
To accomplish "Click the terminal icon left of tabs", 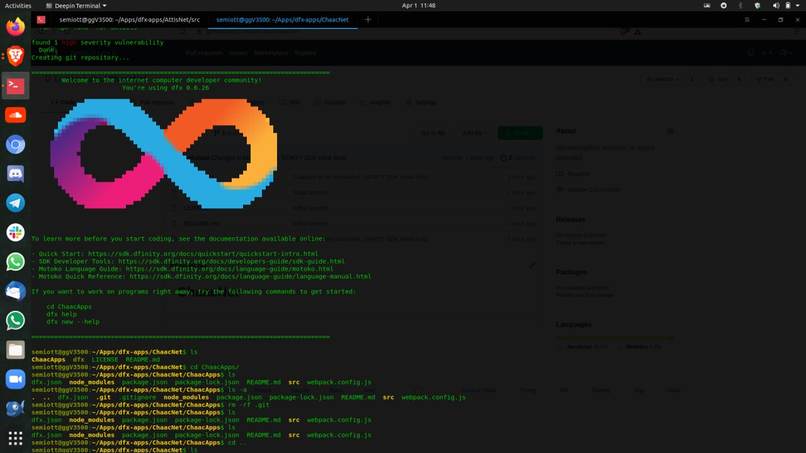I will point(41,20).
